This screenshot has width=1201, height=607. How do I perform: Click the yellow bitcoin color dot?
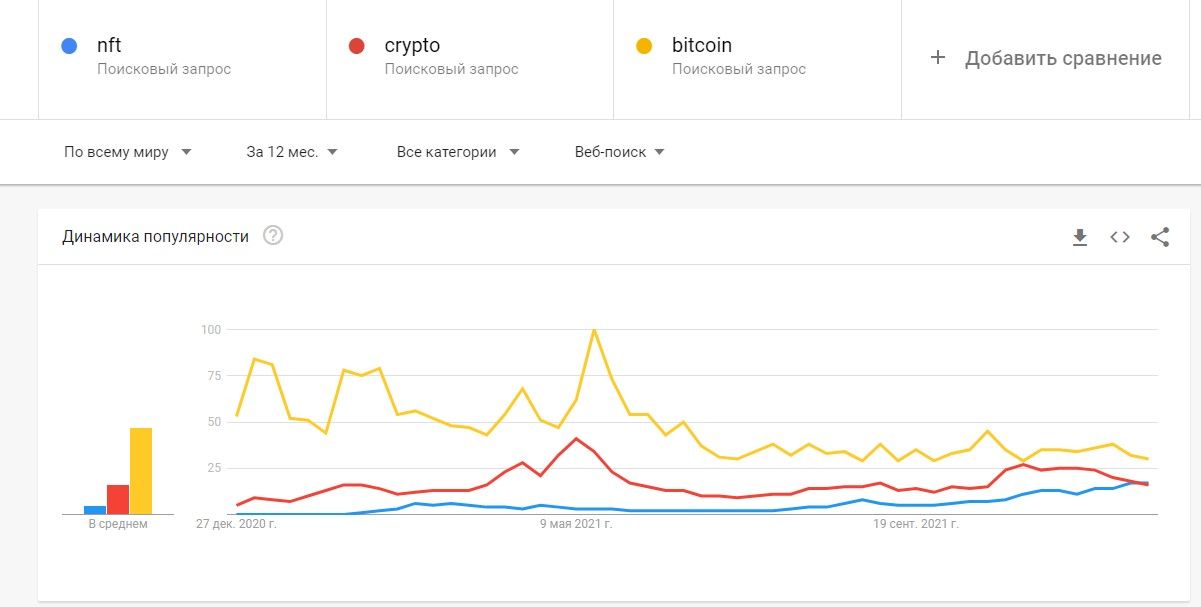pos(644,45)
